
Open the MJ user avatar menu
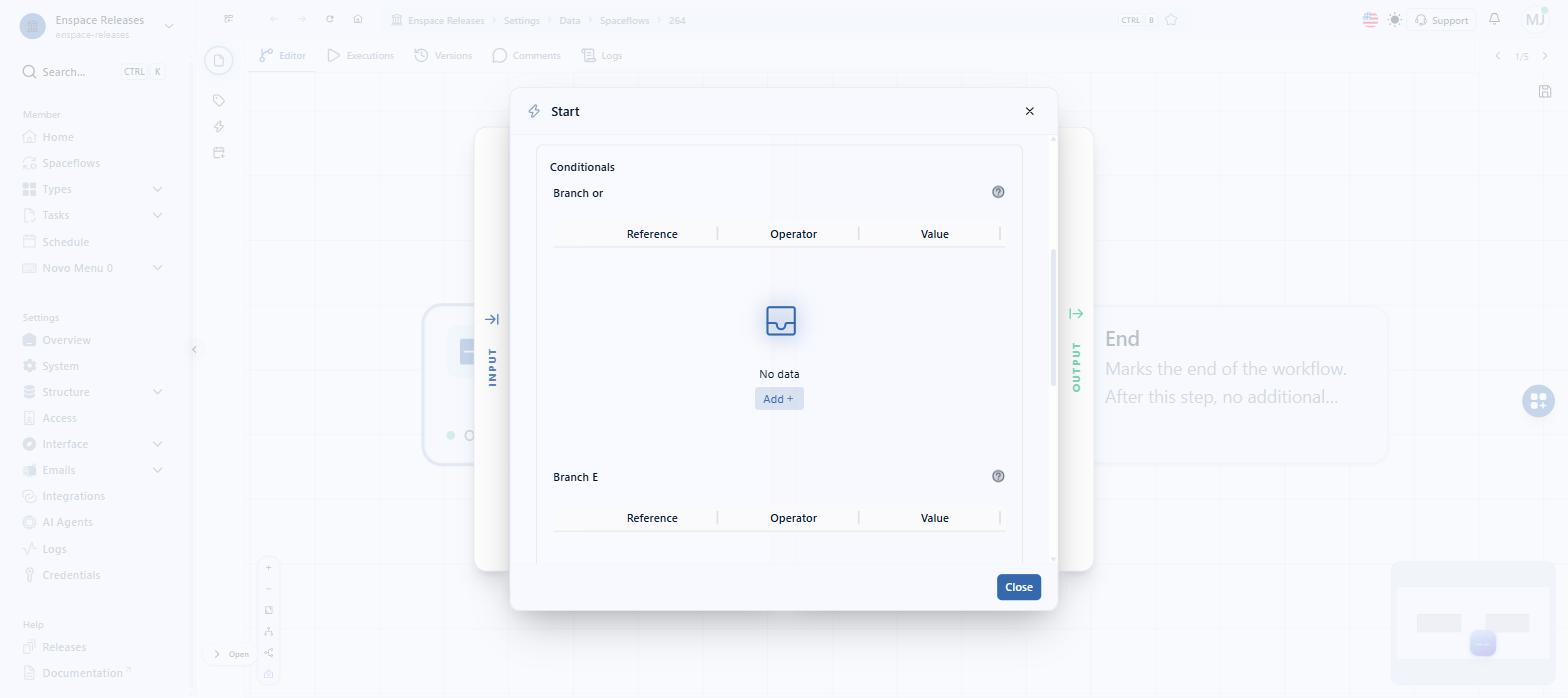point(1535,20)
